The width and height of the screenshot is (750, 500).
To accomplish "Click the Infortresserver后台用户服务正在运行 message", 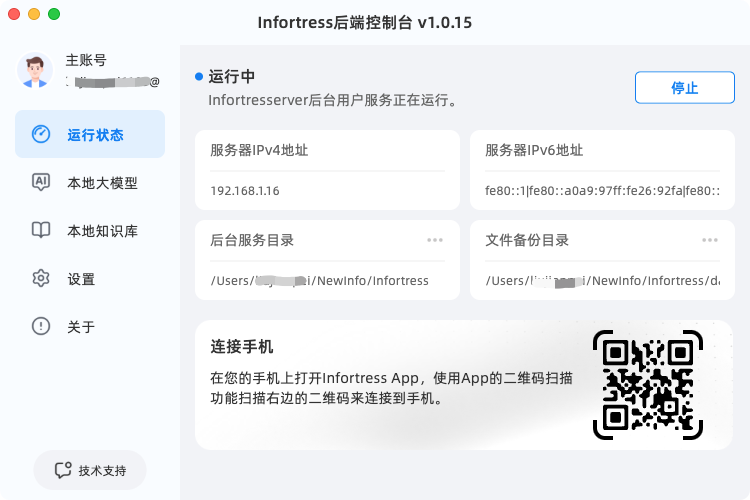I will tap(333, 100).
